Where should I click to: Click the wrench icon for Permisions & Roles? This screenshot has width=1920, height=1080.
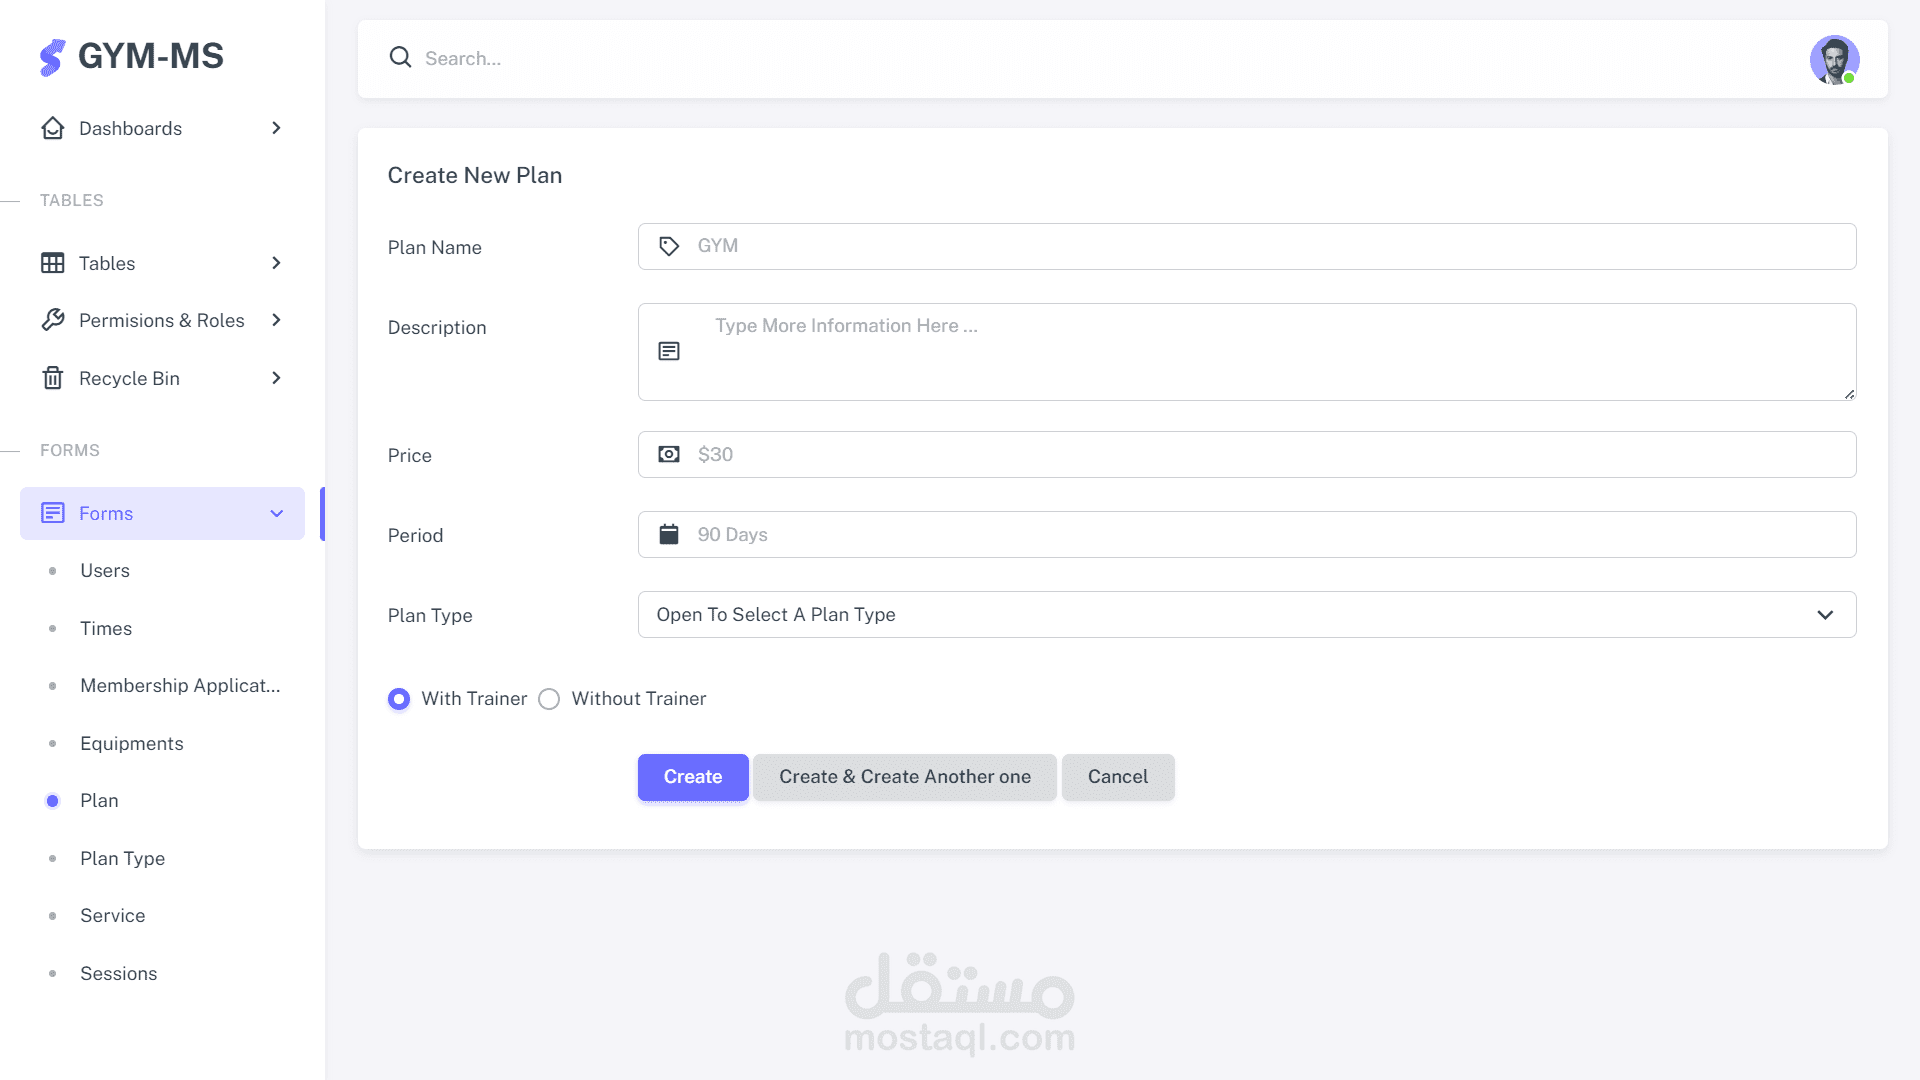(x=53, y=320)
